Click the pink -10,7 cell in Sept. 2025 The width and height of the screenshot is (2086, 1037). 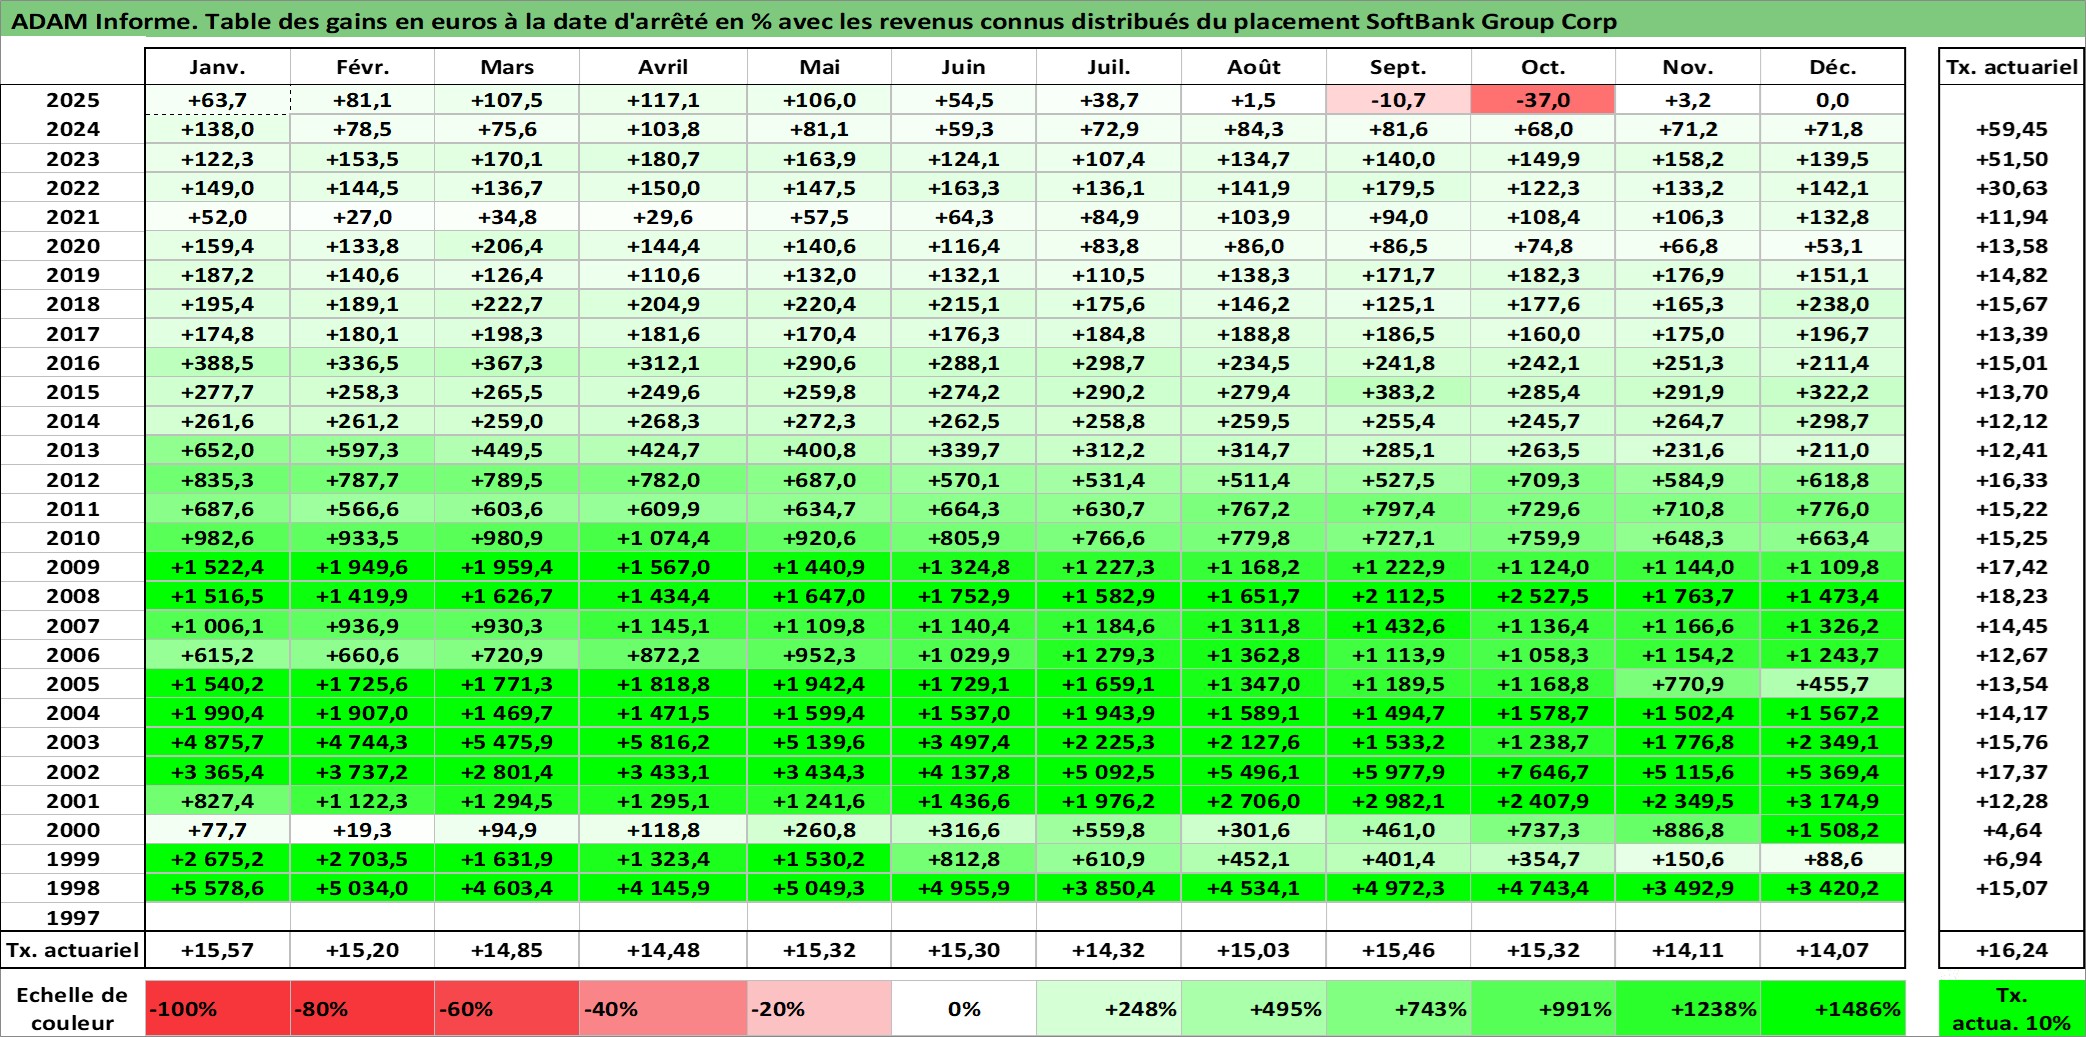[1399, 100]
